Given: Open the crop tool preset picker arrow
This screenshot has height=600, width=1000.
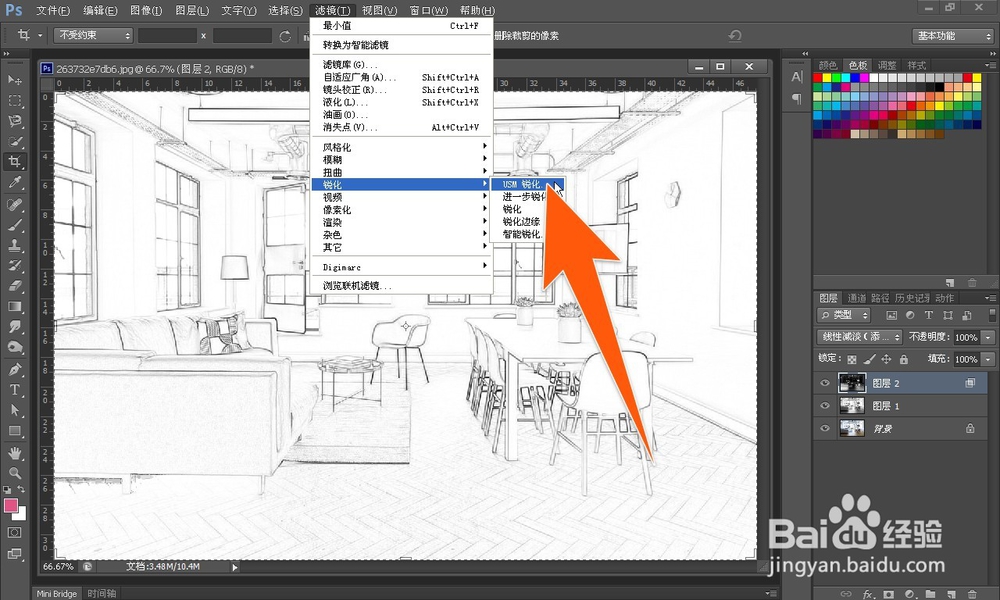Looking at the screenshot, I should [x=40, y=36].
